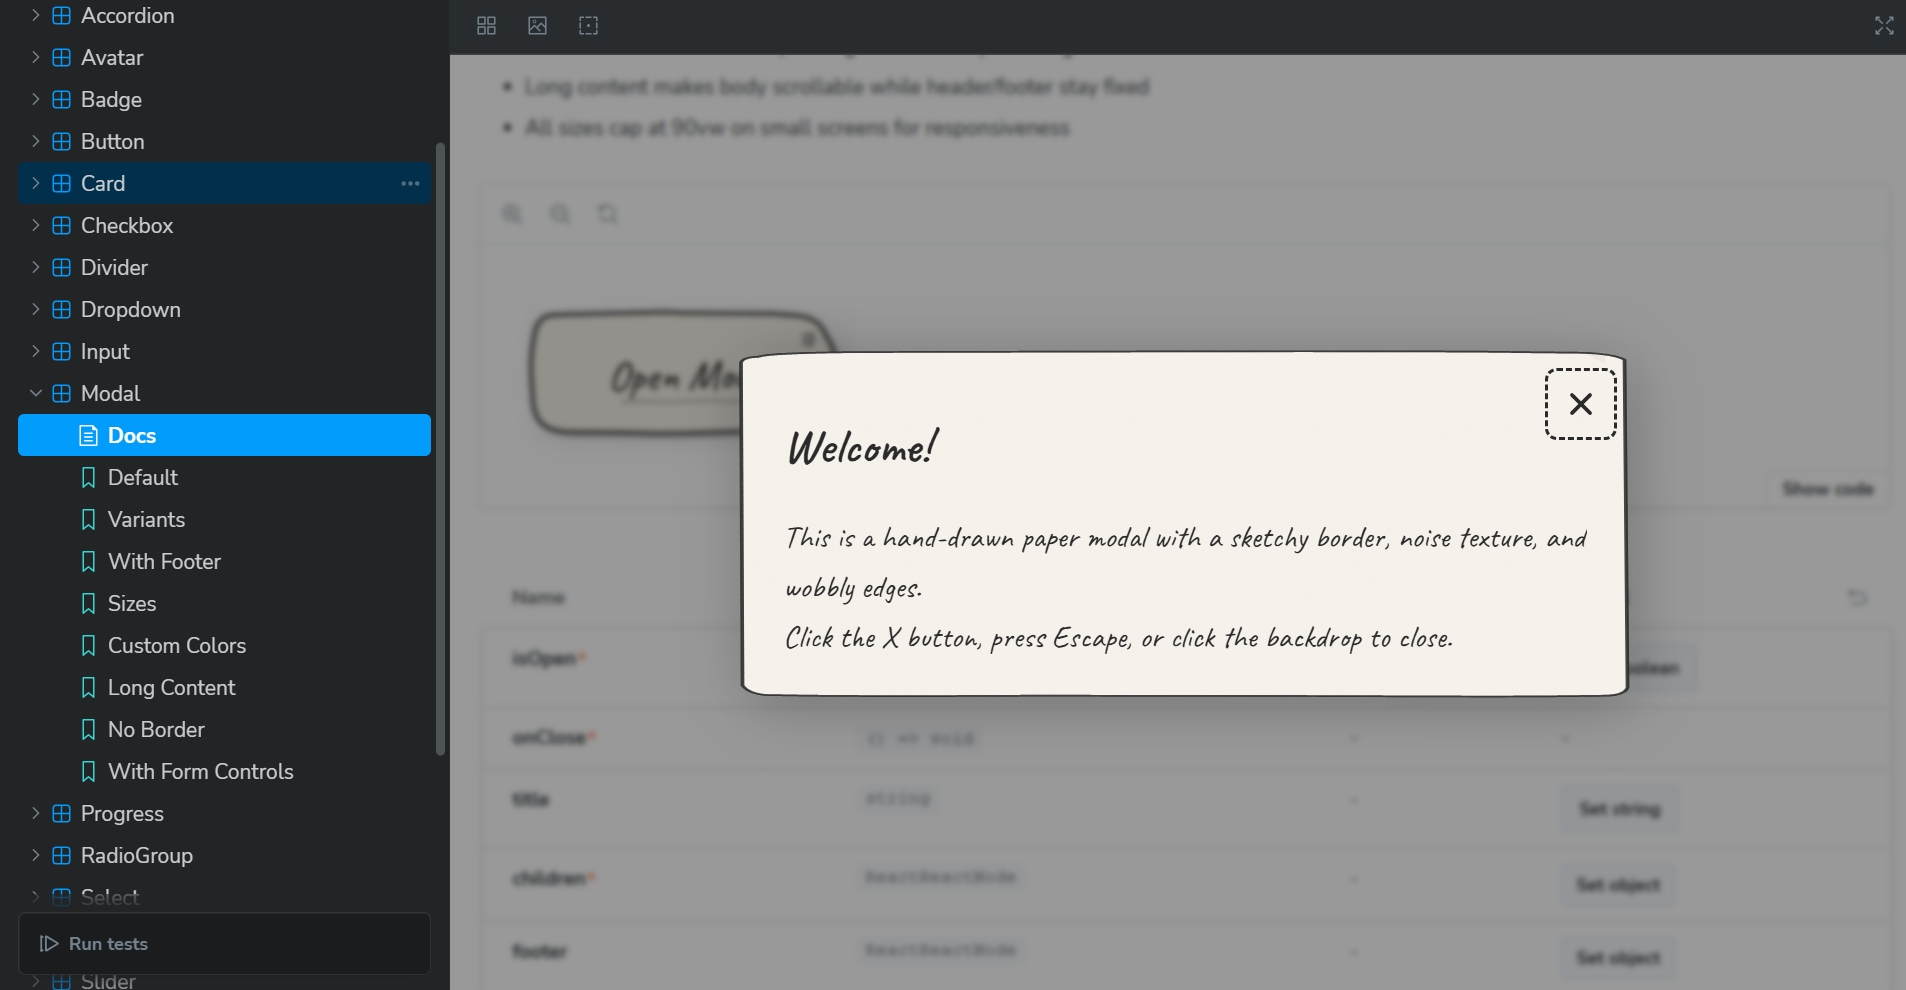Click the Divider component grid icon
This screenshot has height=990, width=1906.
click(61, 267)
